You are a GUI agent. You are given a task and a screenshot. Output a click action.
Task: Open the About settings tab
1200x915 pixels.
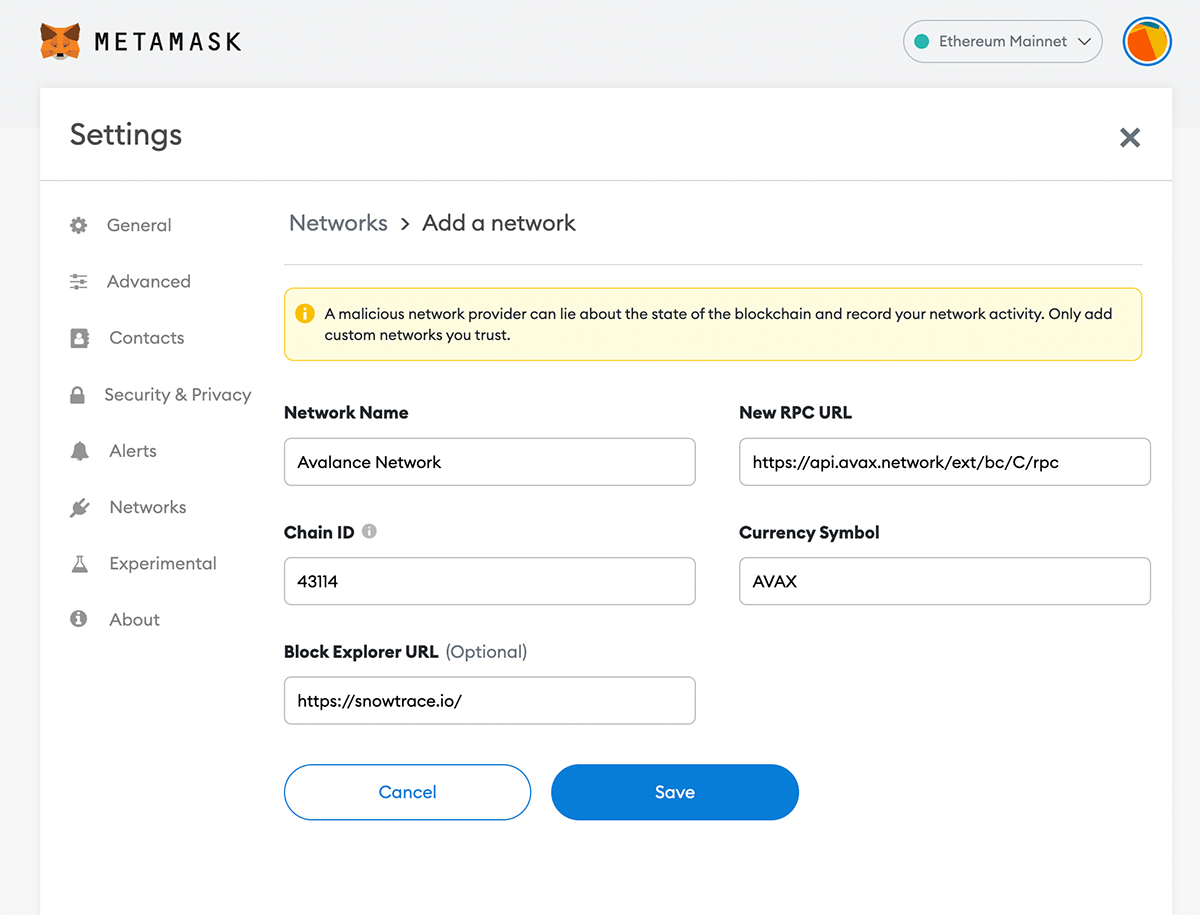pos(134,620)
